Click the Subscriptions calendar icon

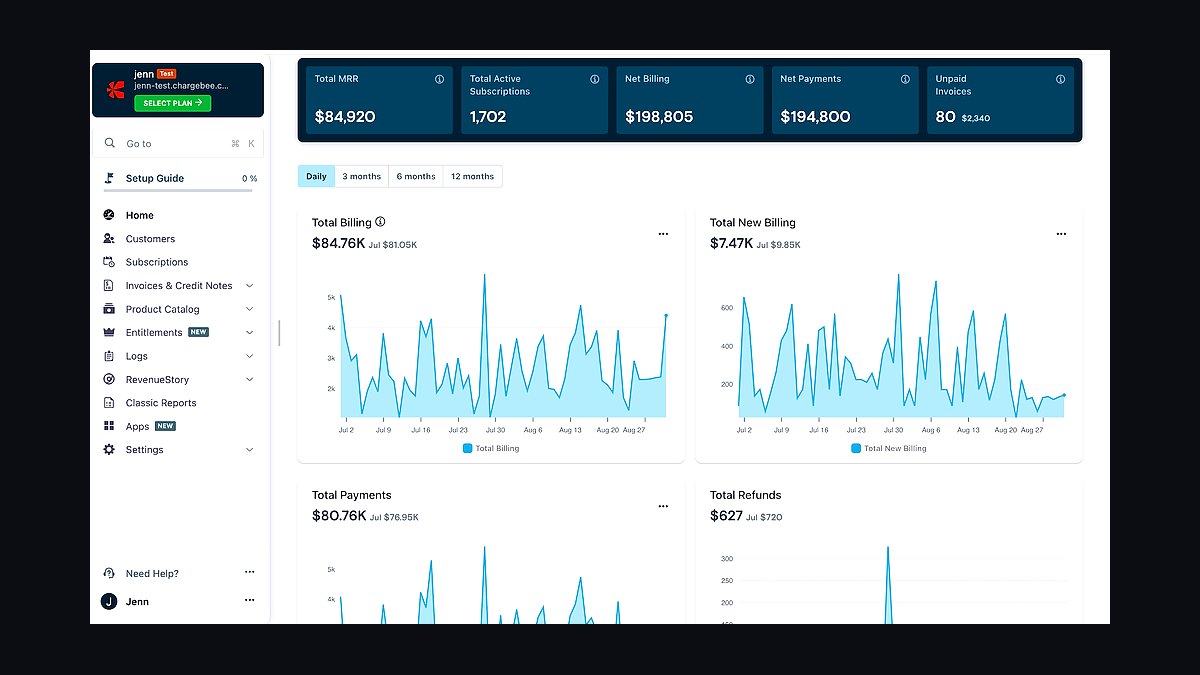click(109, 262)
